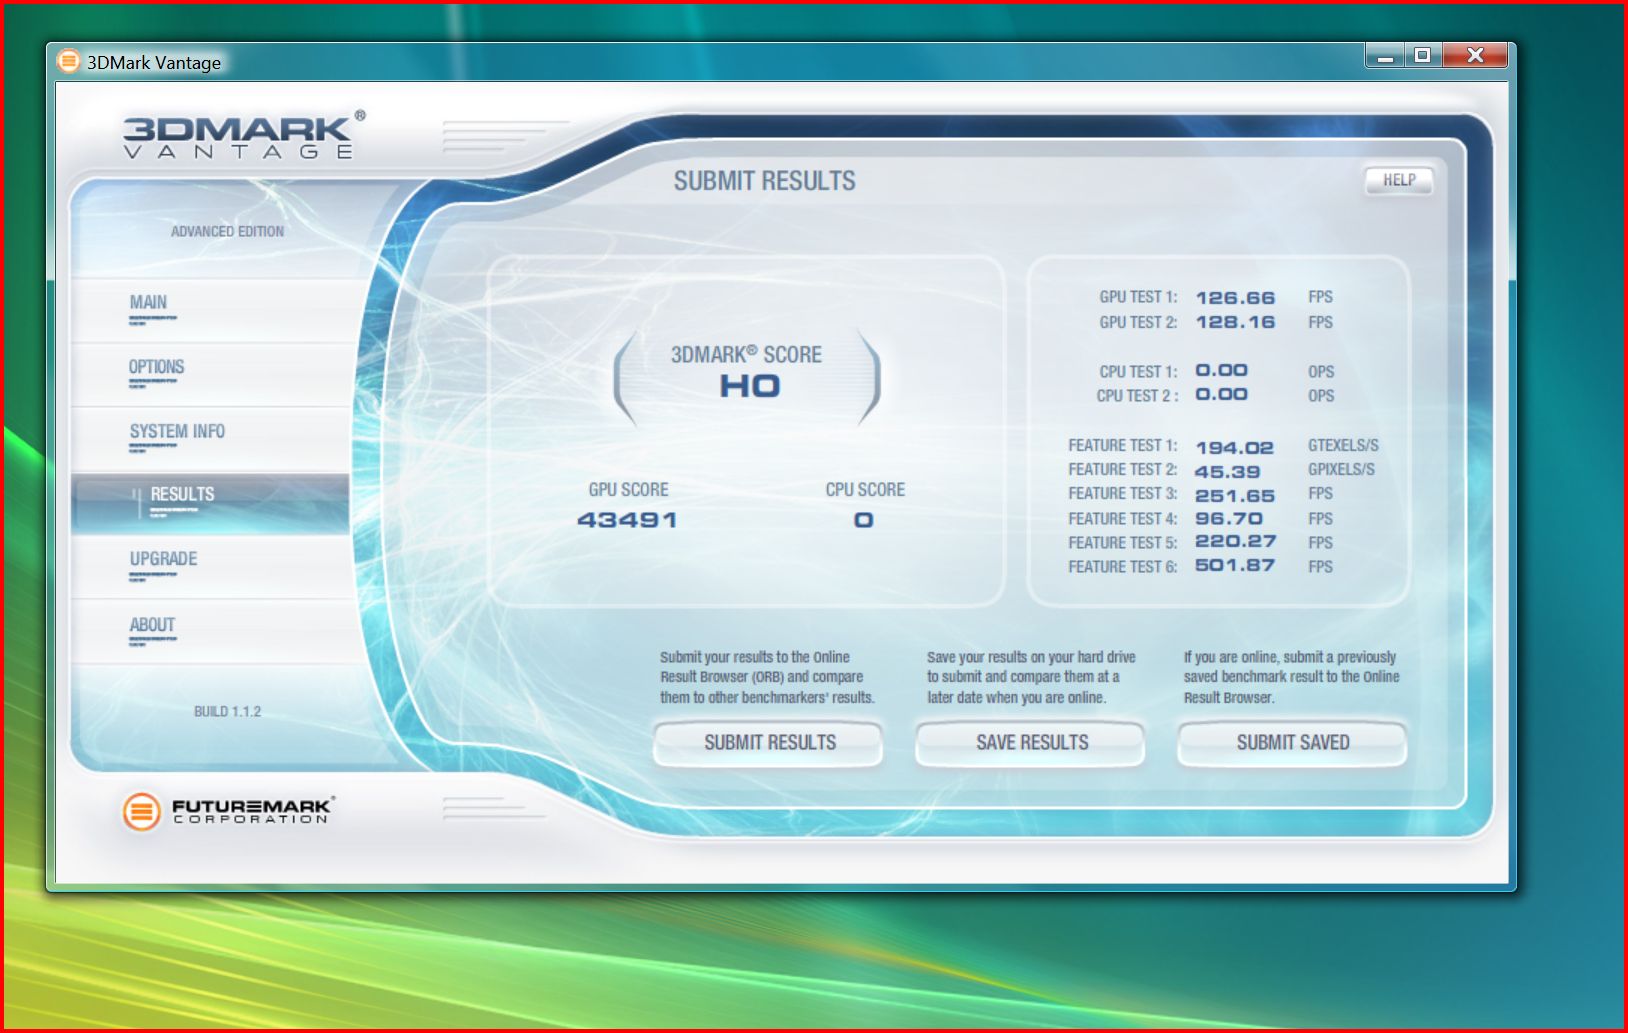The height and width of the screenshot is (1033, 1628).
Task: Click the 'If you are online' description text
Action: pos(1291,677)
